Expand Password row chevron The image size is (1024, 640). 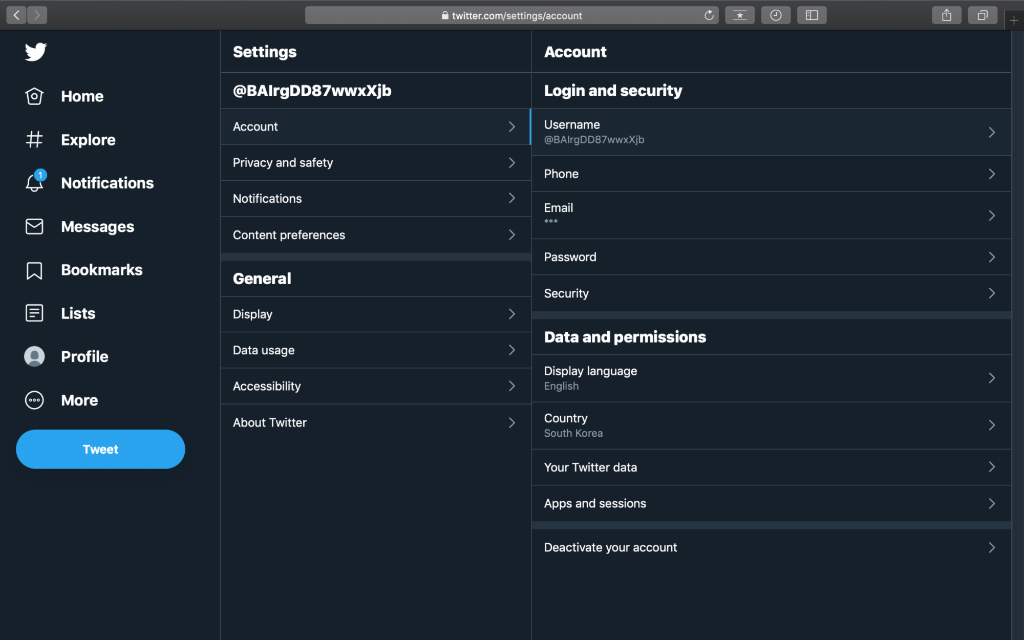(x=991, y=257)
